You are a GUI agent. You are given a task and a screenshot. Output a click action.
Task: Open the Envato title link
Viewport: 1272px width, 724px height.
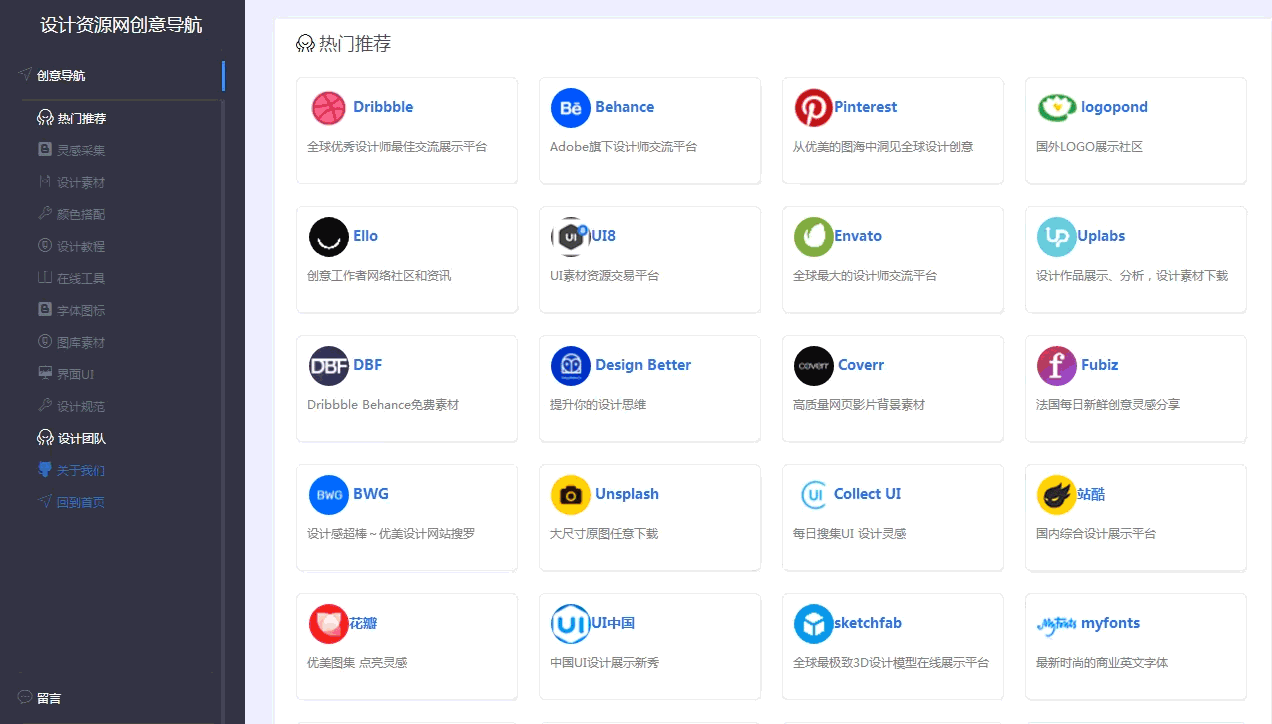pyautogui.click(x=858, y=236)
